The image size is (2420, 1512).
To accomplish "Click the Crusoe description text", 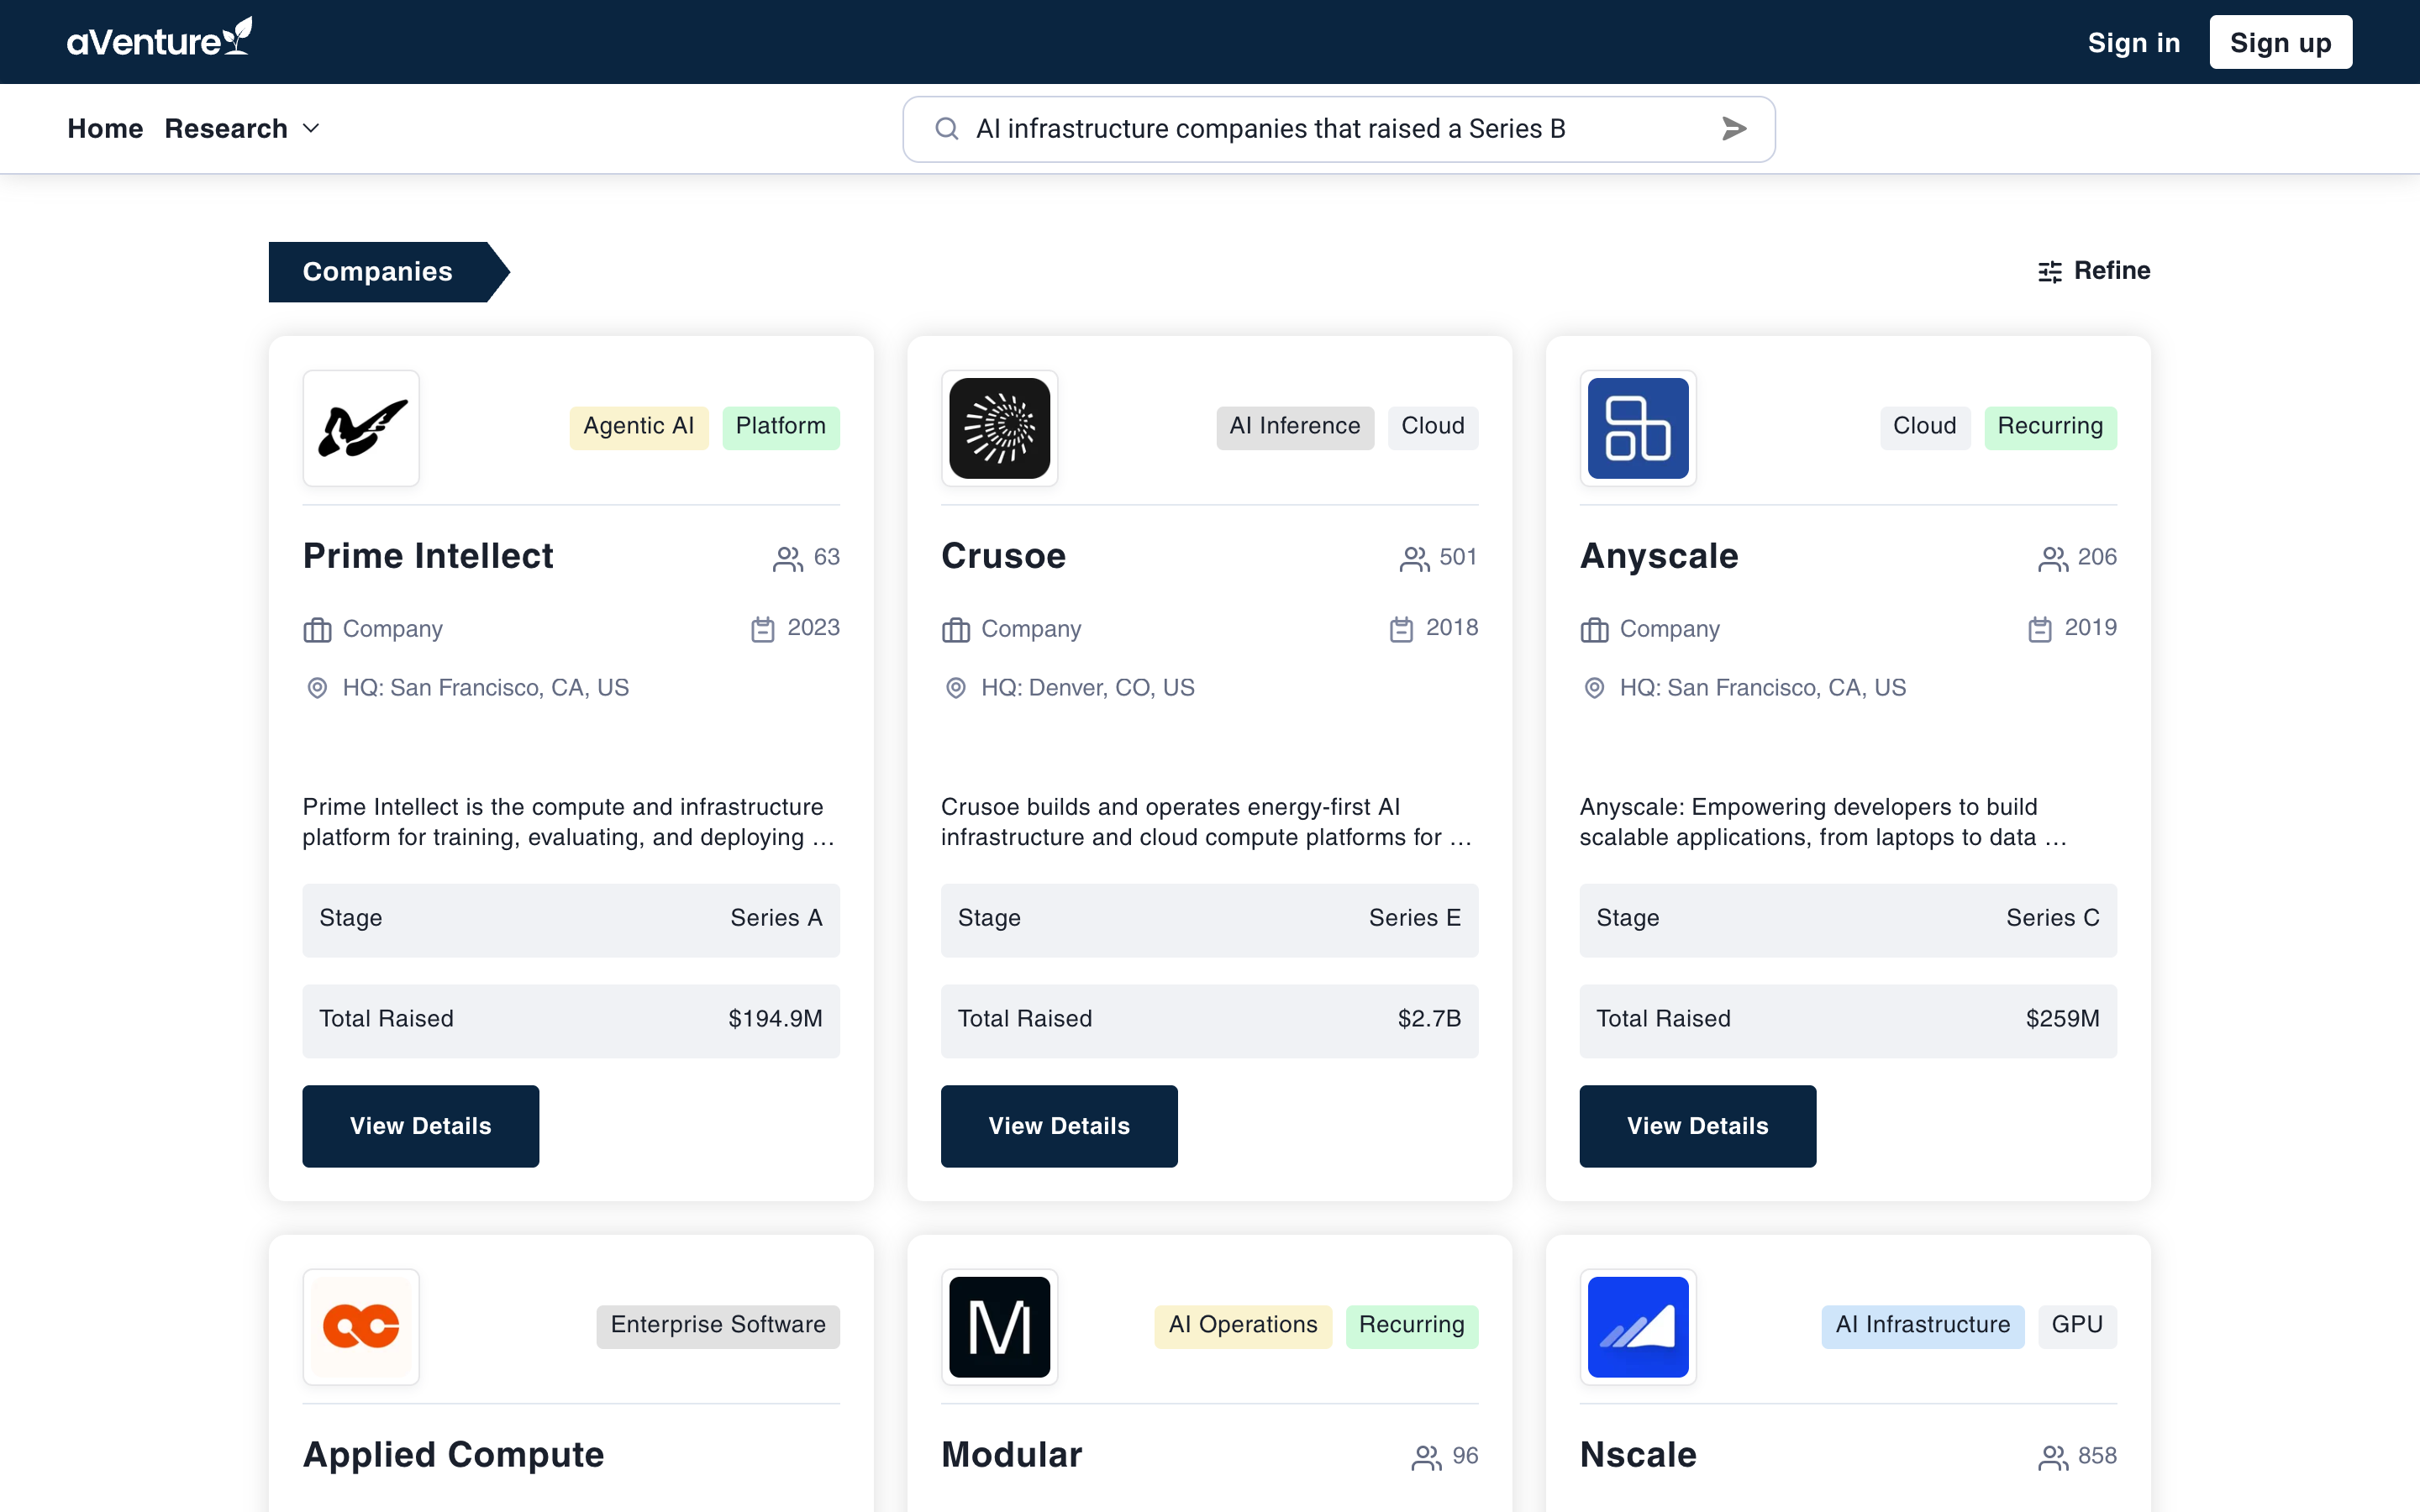I will tap(1207, 822).
